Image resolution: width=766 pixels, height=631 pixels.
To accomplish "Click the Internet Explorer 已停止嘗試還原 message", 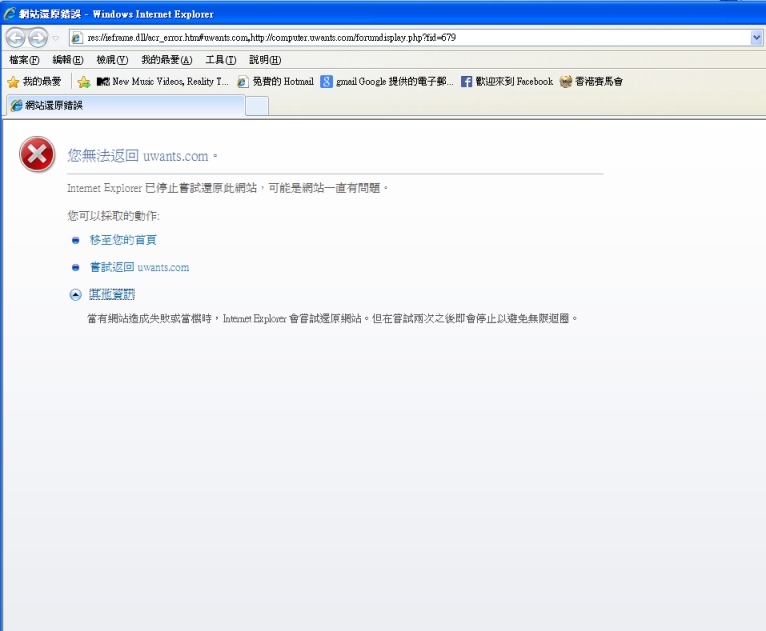I will click(227, 188).
